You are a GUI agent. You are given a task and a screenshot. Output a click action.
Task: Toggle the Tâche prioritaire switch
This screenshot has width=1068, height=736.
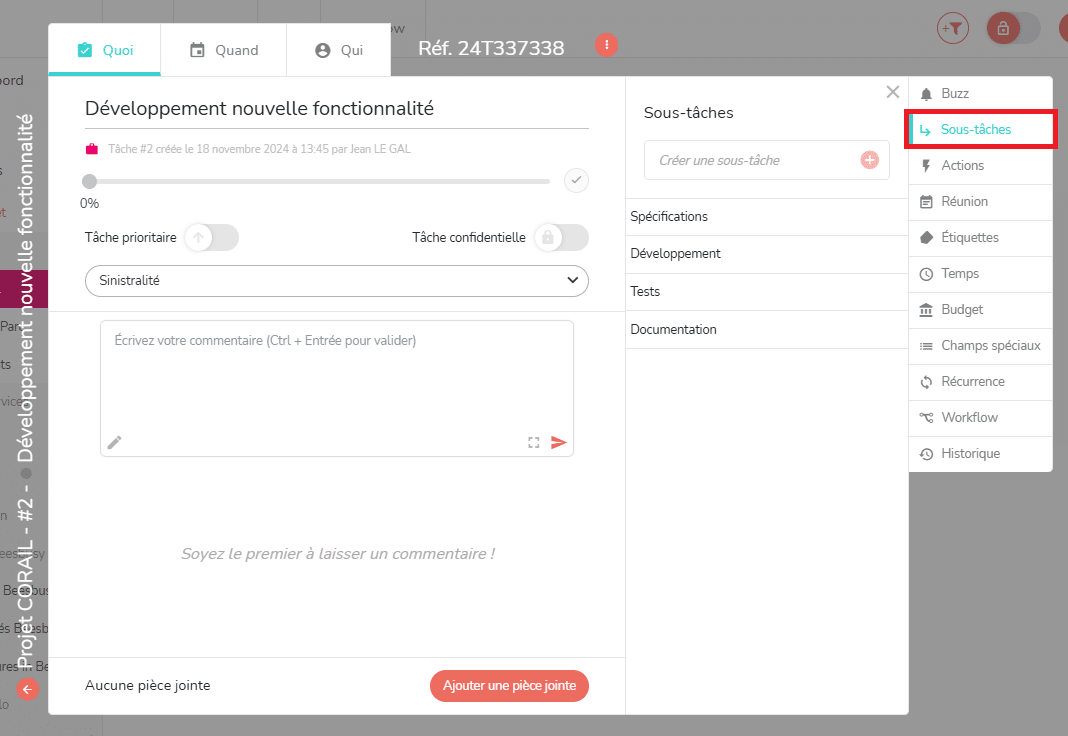(x=211, y=238)
